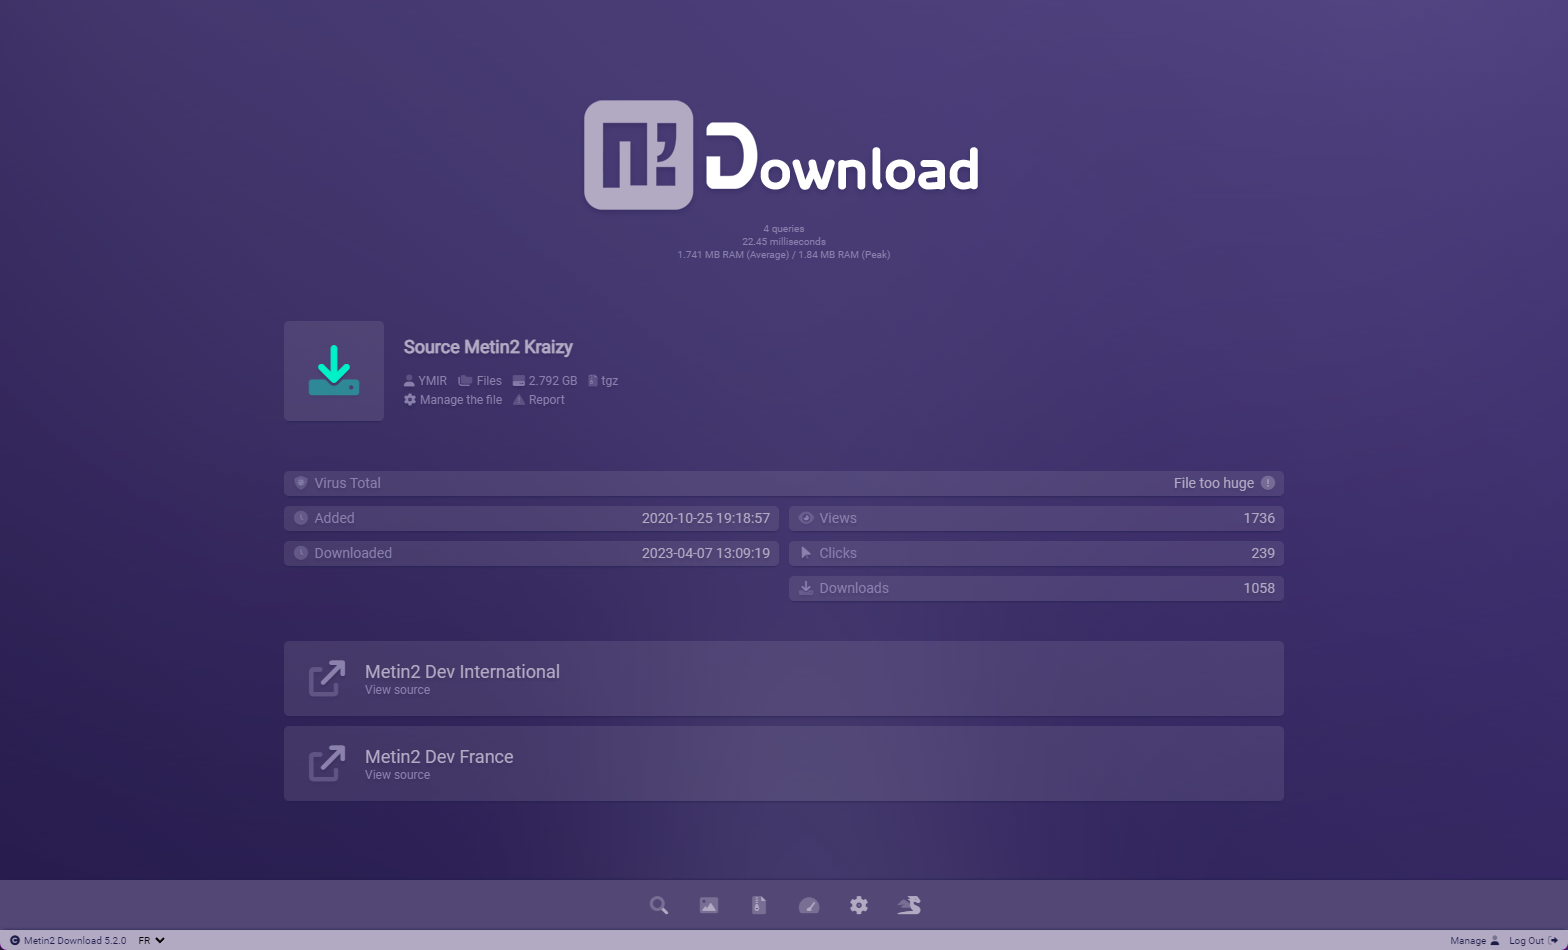This screenshot has height=950, width=1568.
Task: Open the Metin2 Dev France source link
Action: point(784,763)
